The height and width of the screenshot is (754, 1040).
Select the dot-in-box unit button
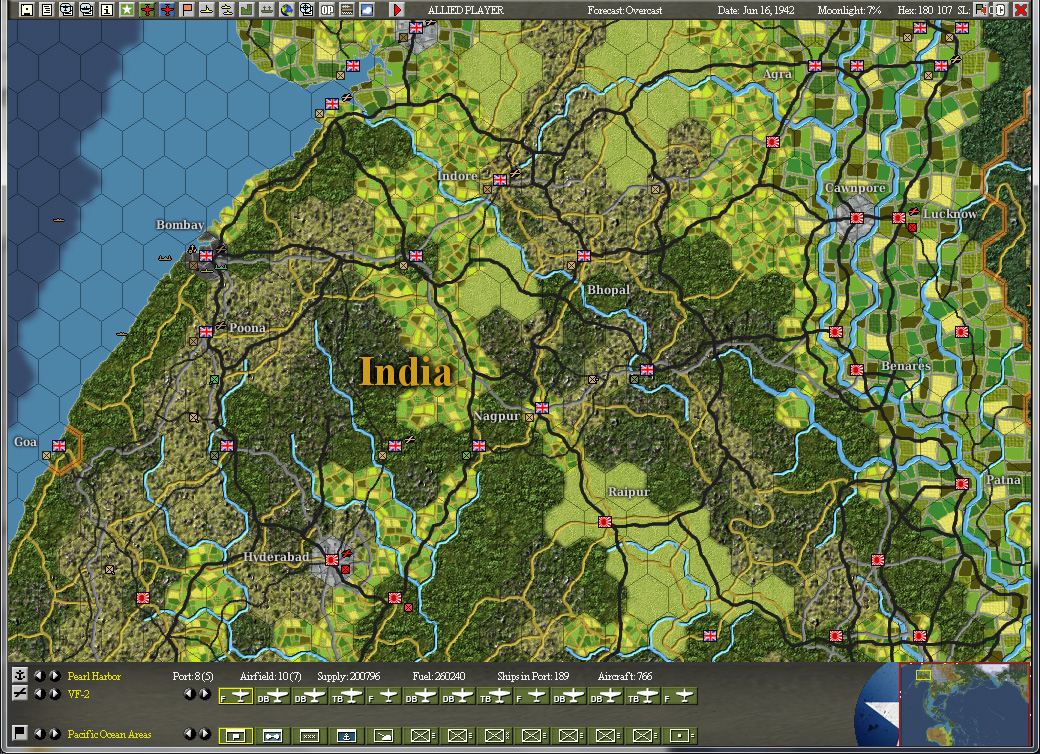pos(680,735)
